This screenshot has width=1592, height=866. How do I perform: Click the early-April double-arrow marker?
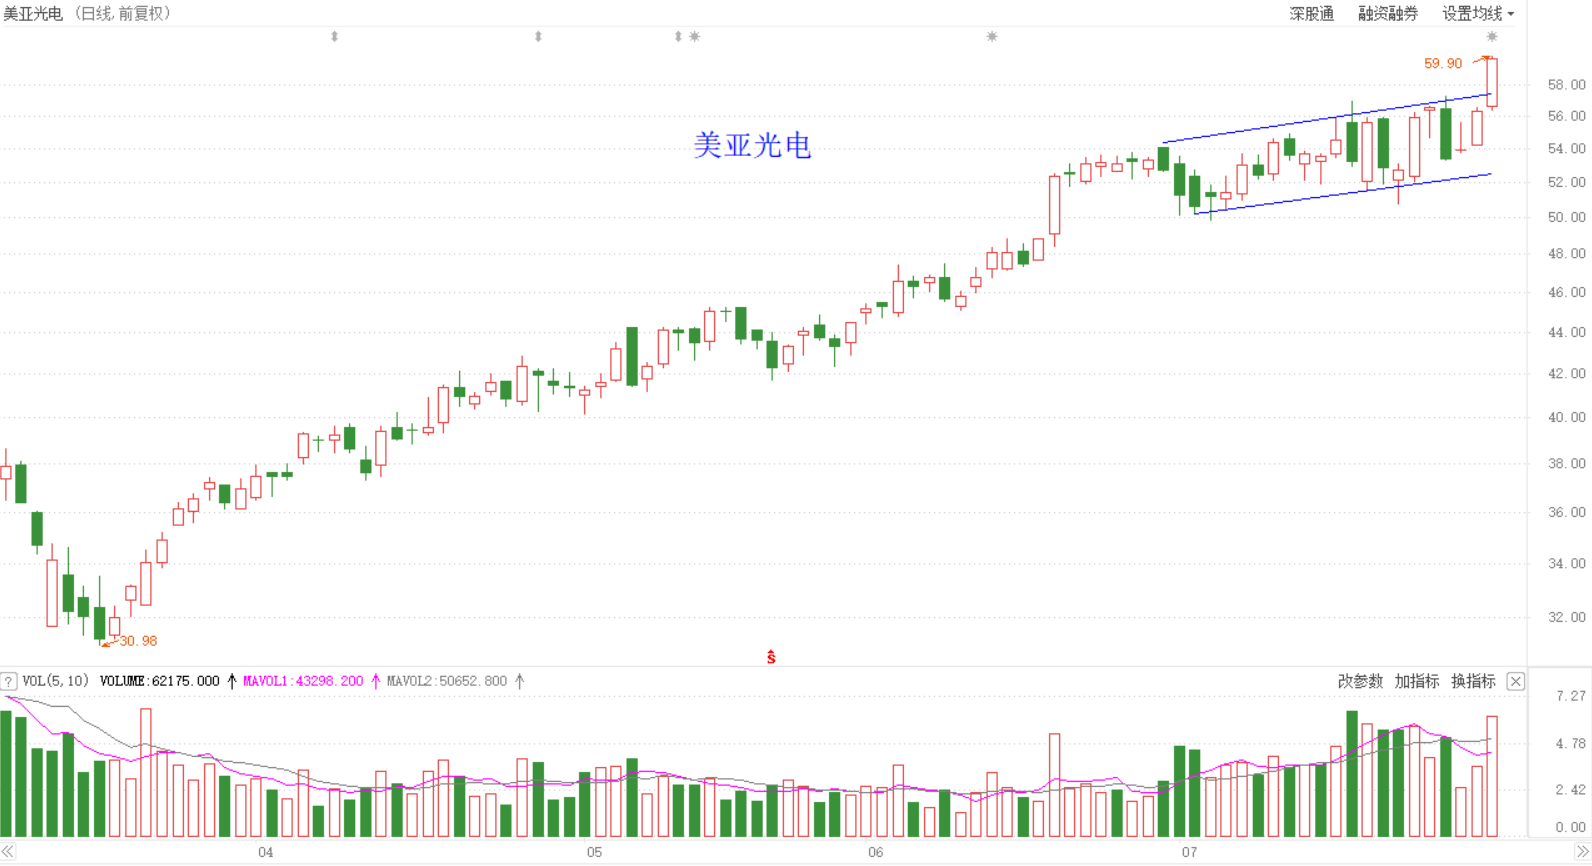334,37
